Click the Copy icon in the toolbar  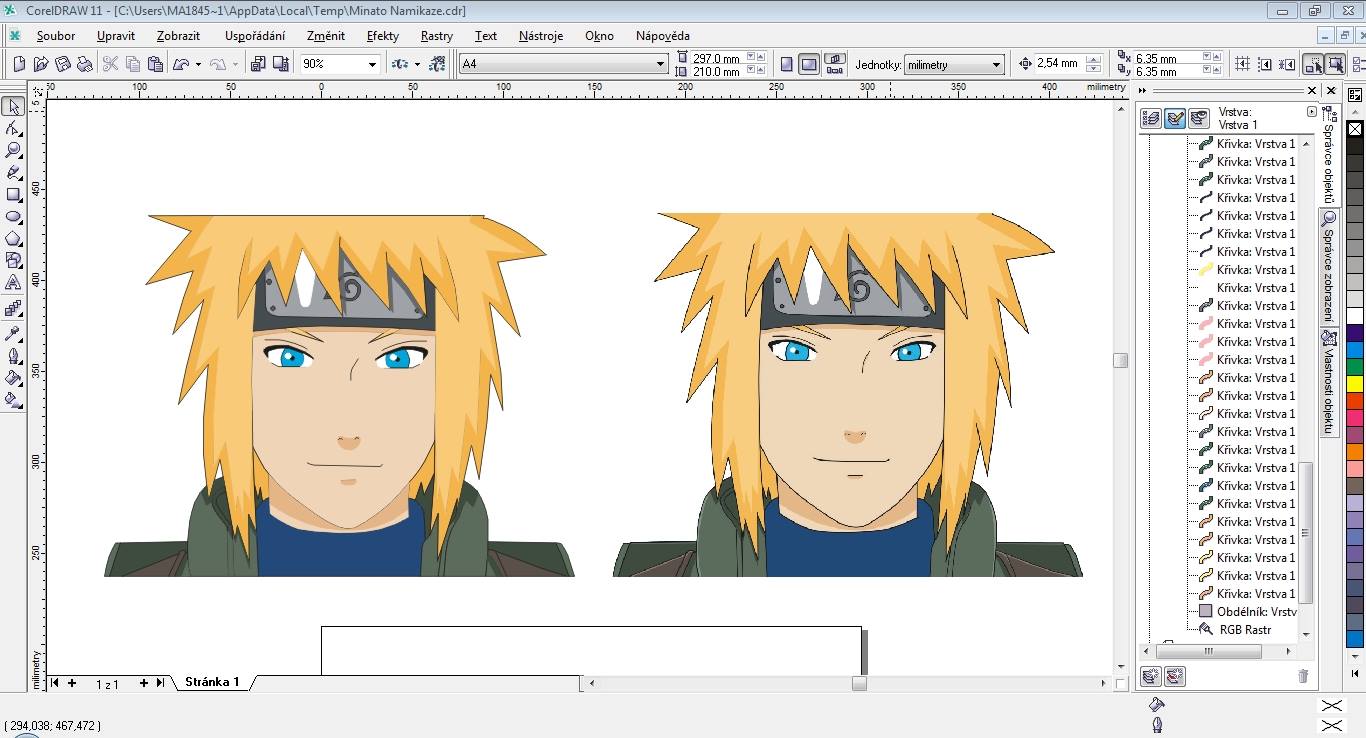(133, 64)
